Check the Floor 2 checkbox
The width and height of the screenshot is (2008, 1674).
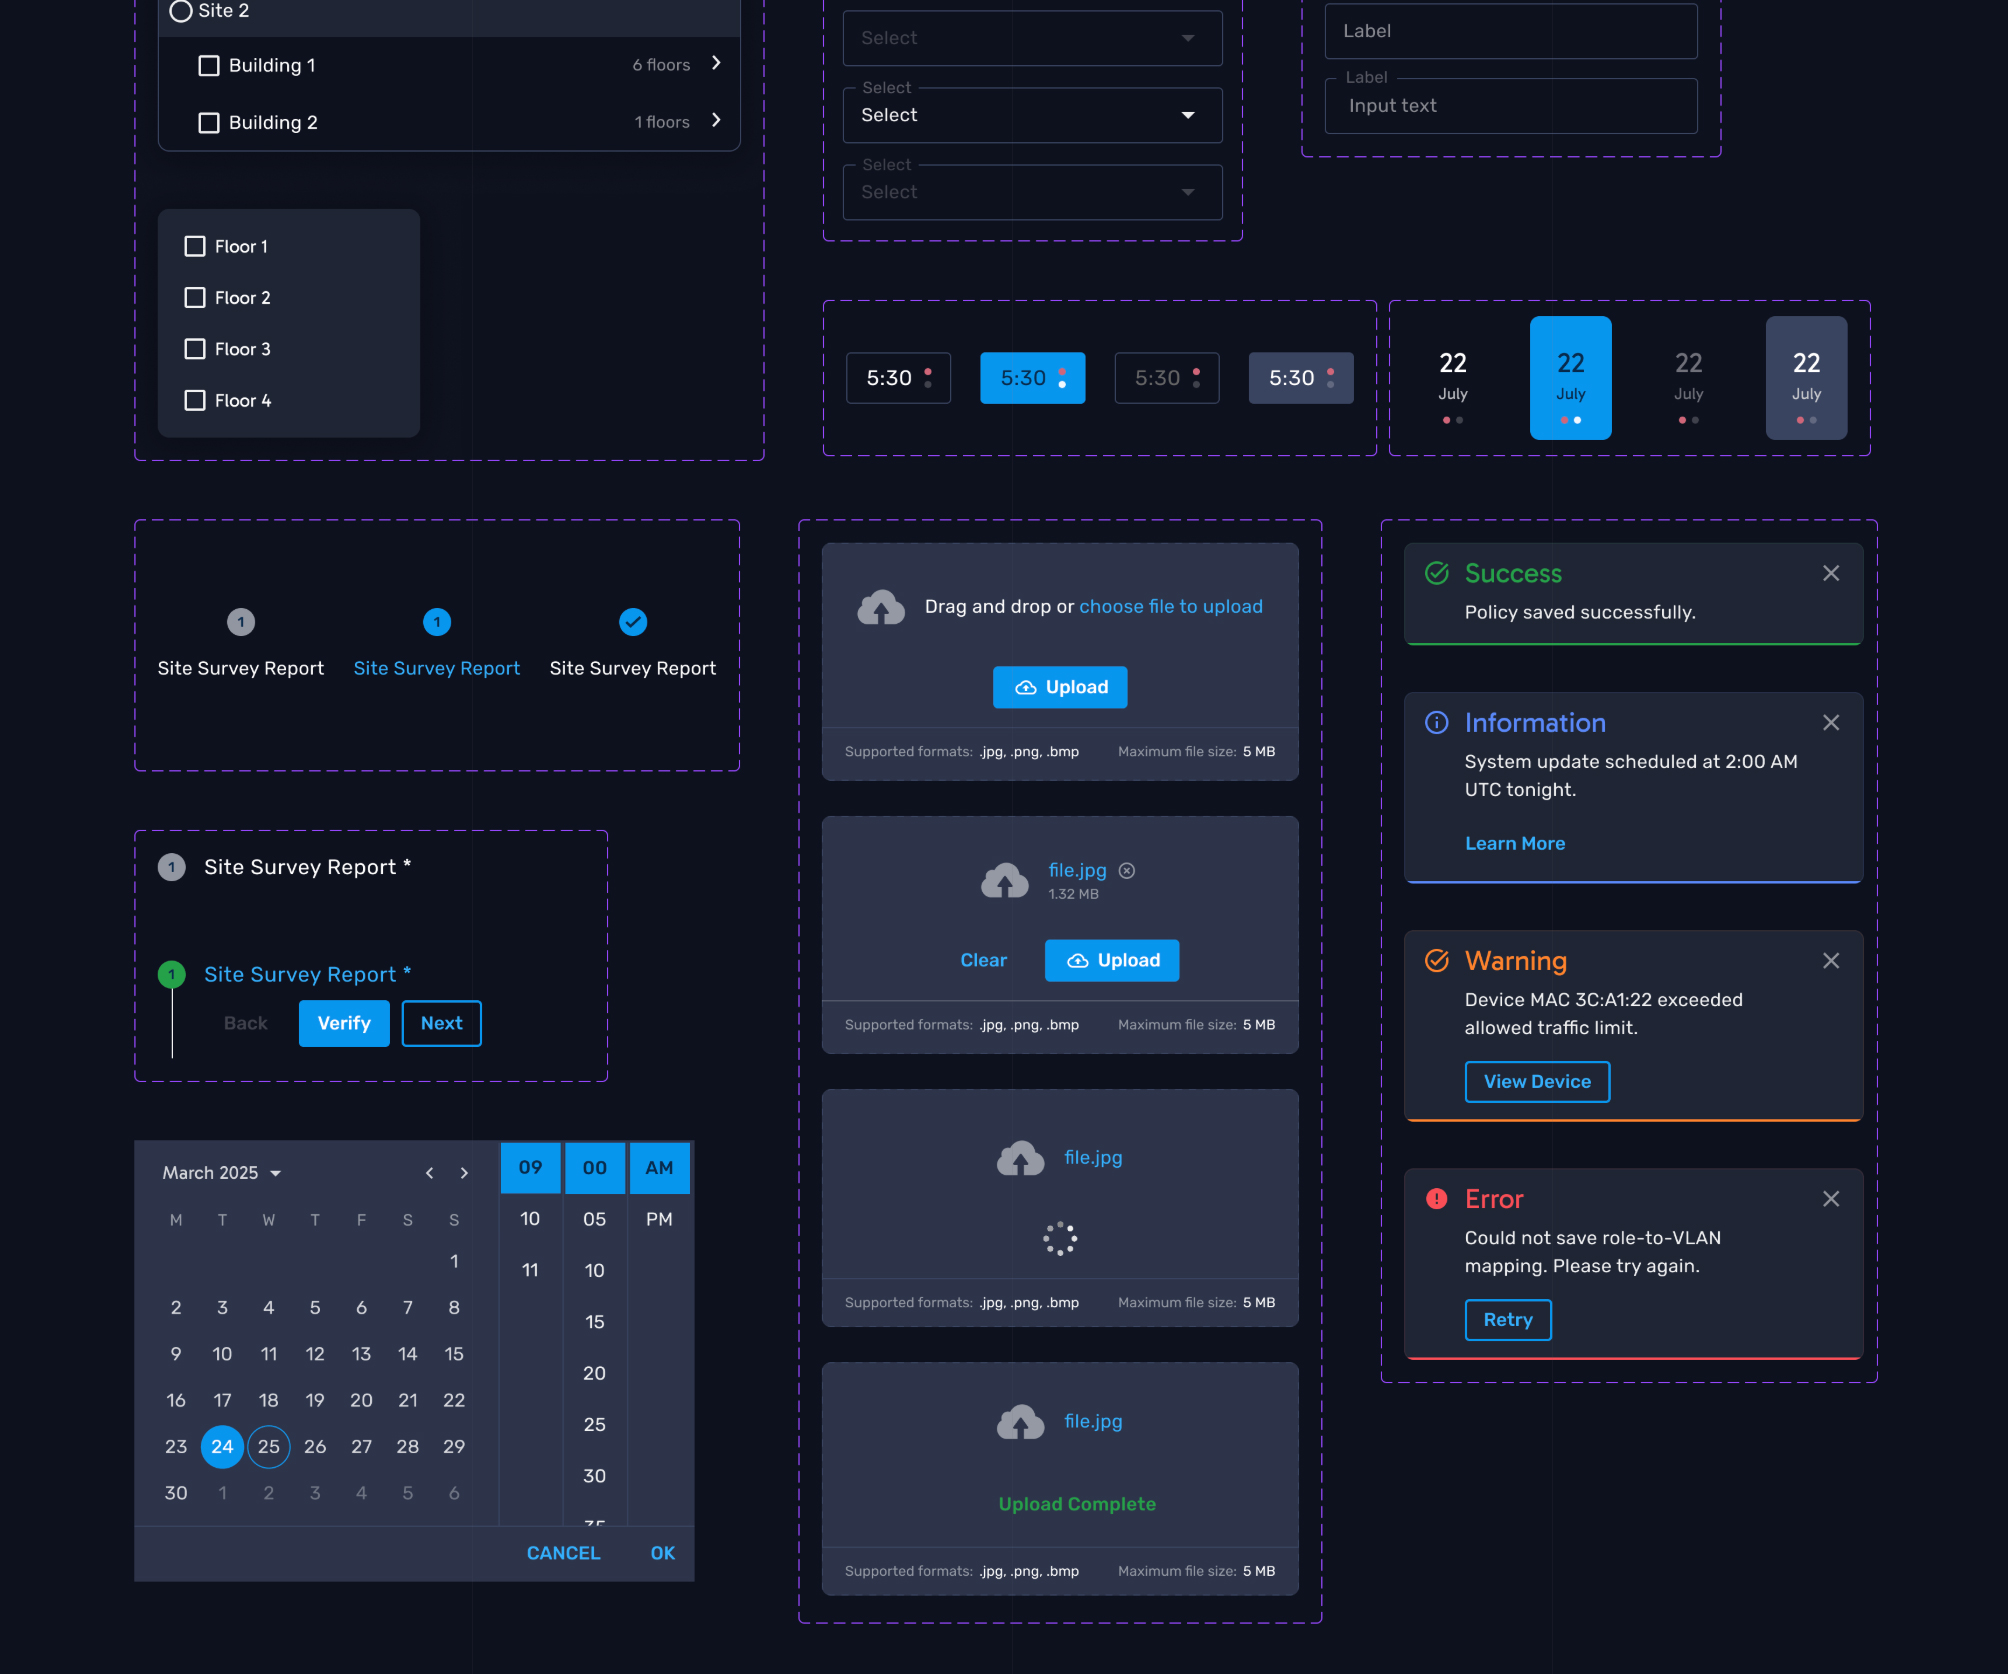point(195,297)
